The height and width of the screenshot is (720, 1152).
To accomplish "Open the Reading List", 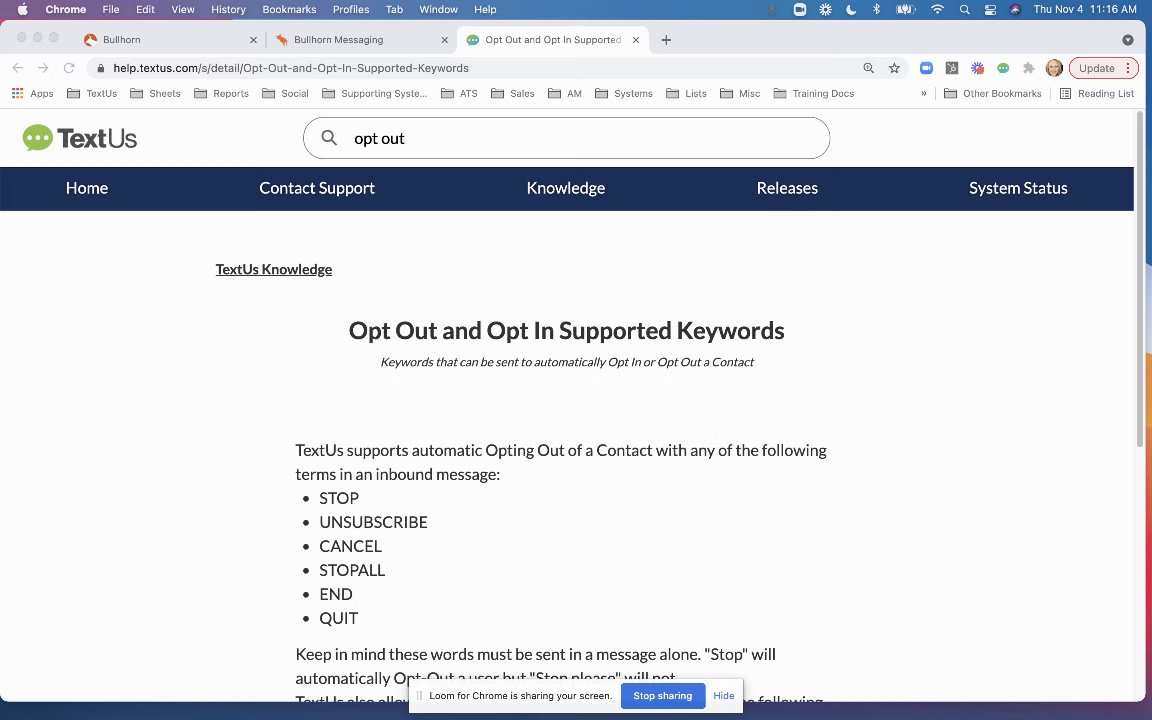I will [1097, 93].
